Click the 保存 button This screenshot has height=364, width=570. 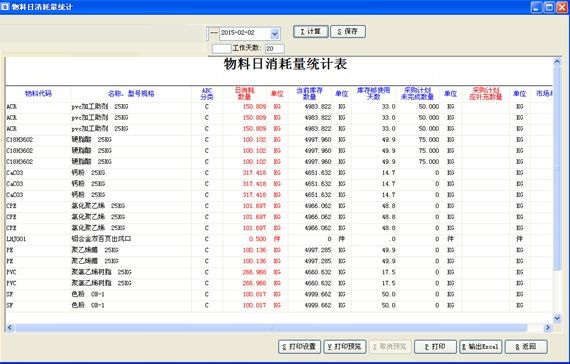point(348,32)
